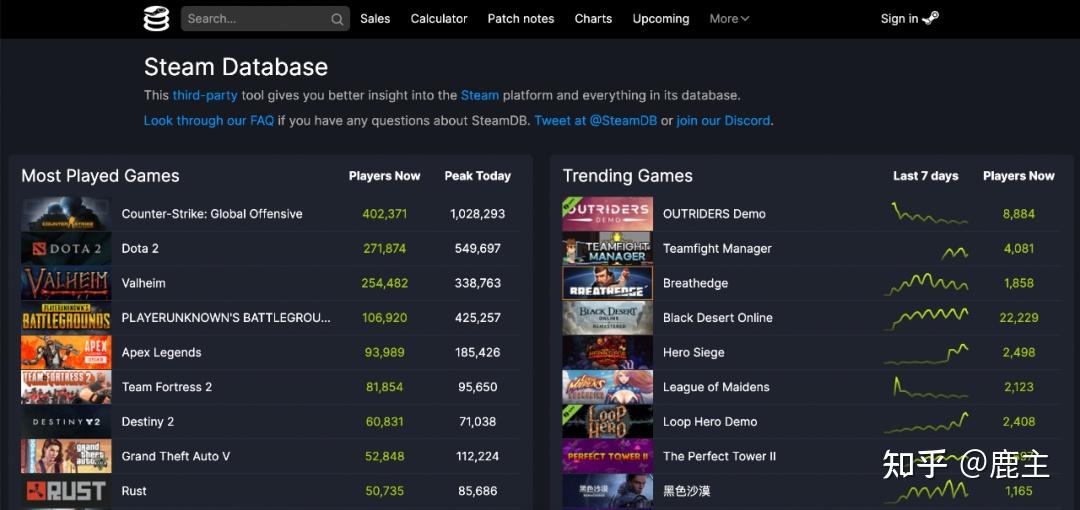Open the Valheim title link

coord(143,283)
